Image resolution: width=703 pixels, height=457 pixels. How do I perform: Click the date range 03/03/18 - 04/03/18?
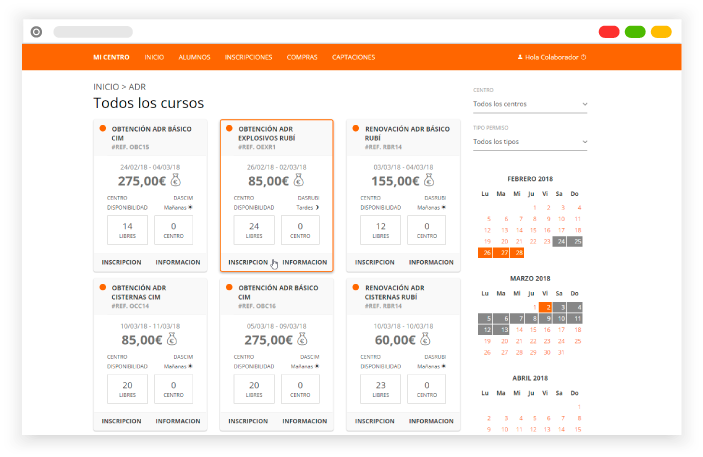(403, 167)
